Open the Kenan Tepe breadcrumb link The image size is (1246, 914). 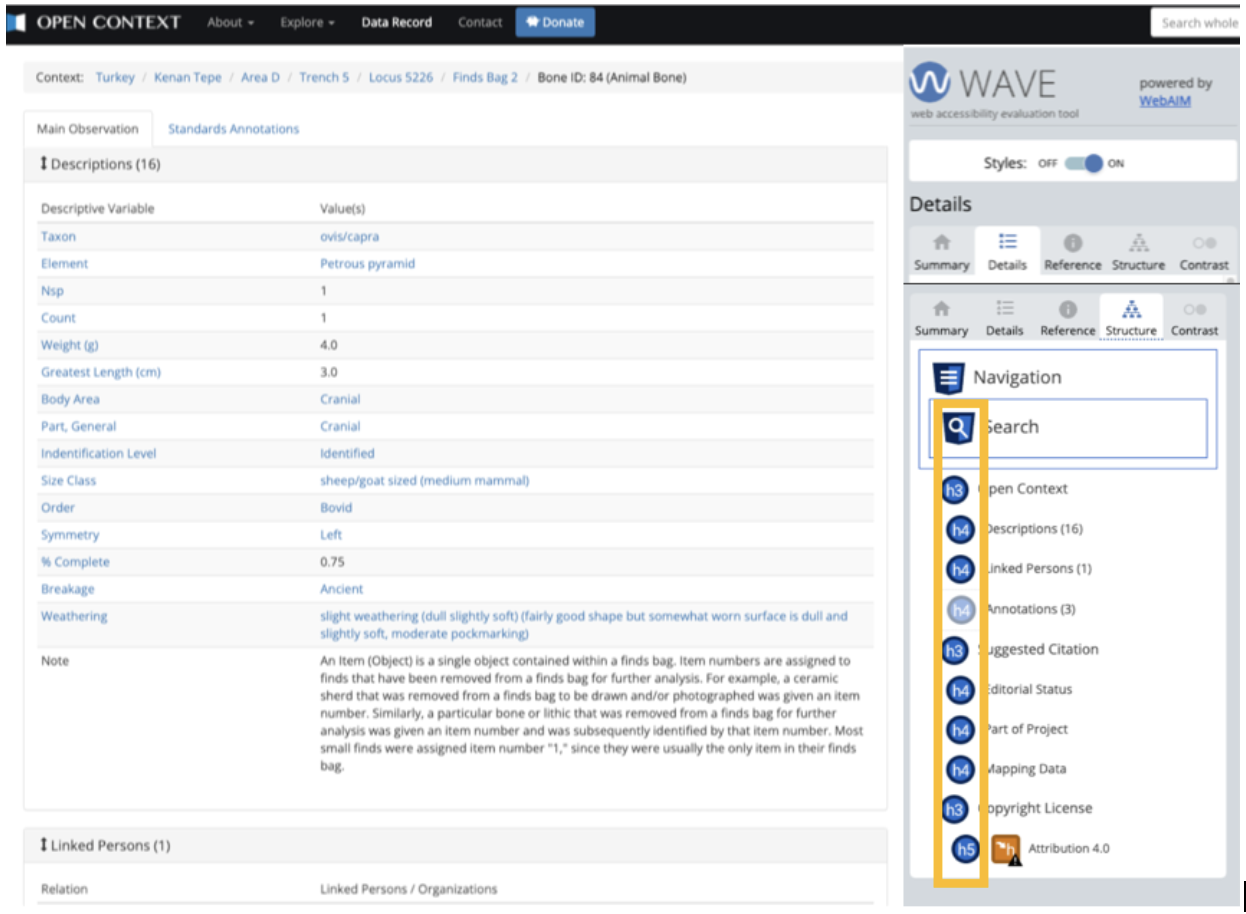click(187, 77)
